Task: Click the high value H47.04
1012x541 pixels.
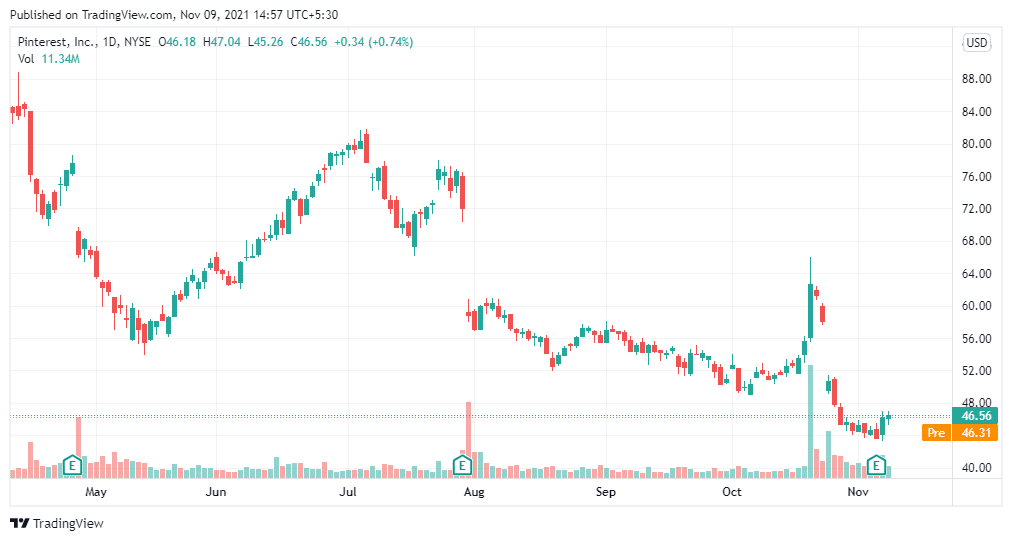Action: 221,42
